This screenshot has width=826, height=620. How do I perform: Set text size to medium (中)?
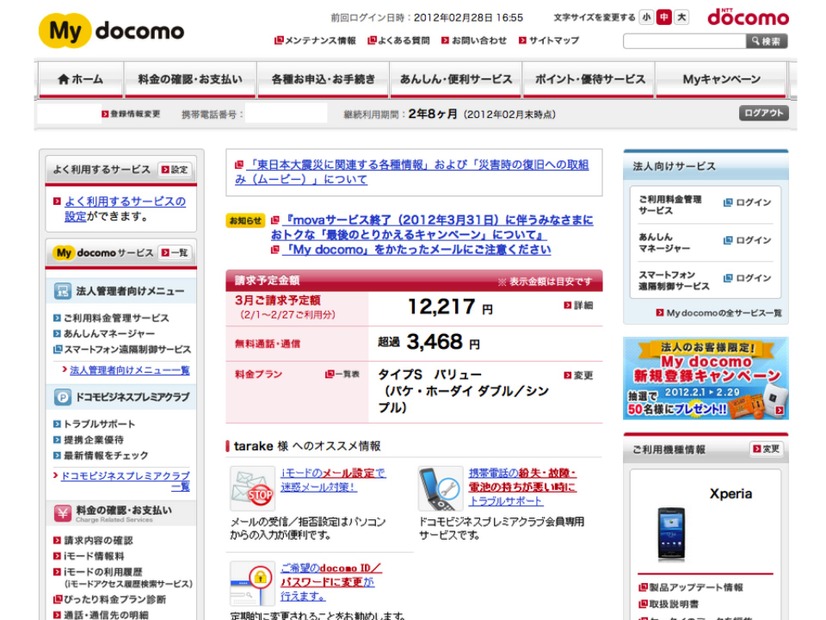click(x=664, y=17)
